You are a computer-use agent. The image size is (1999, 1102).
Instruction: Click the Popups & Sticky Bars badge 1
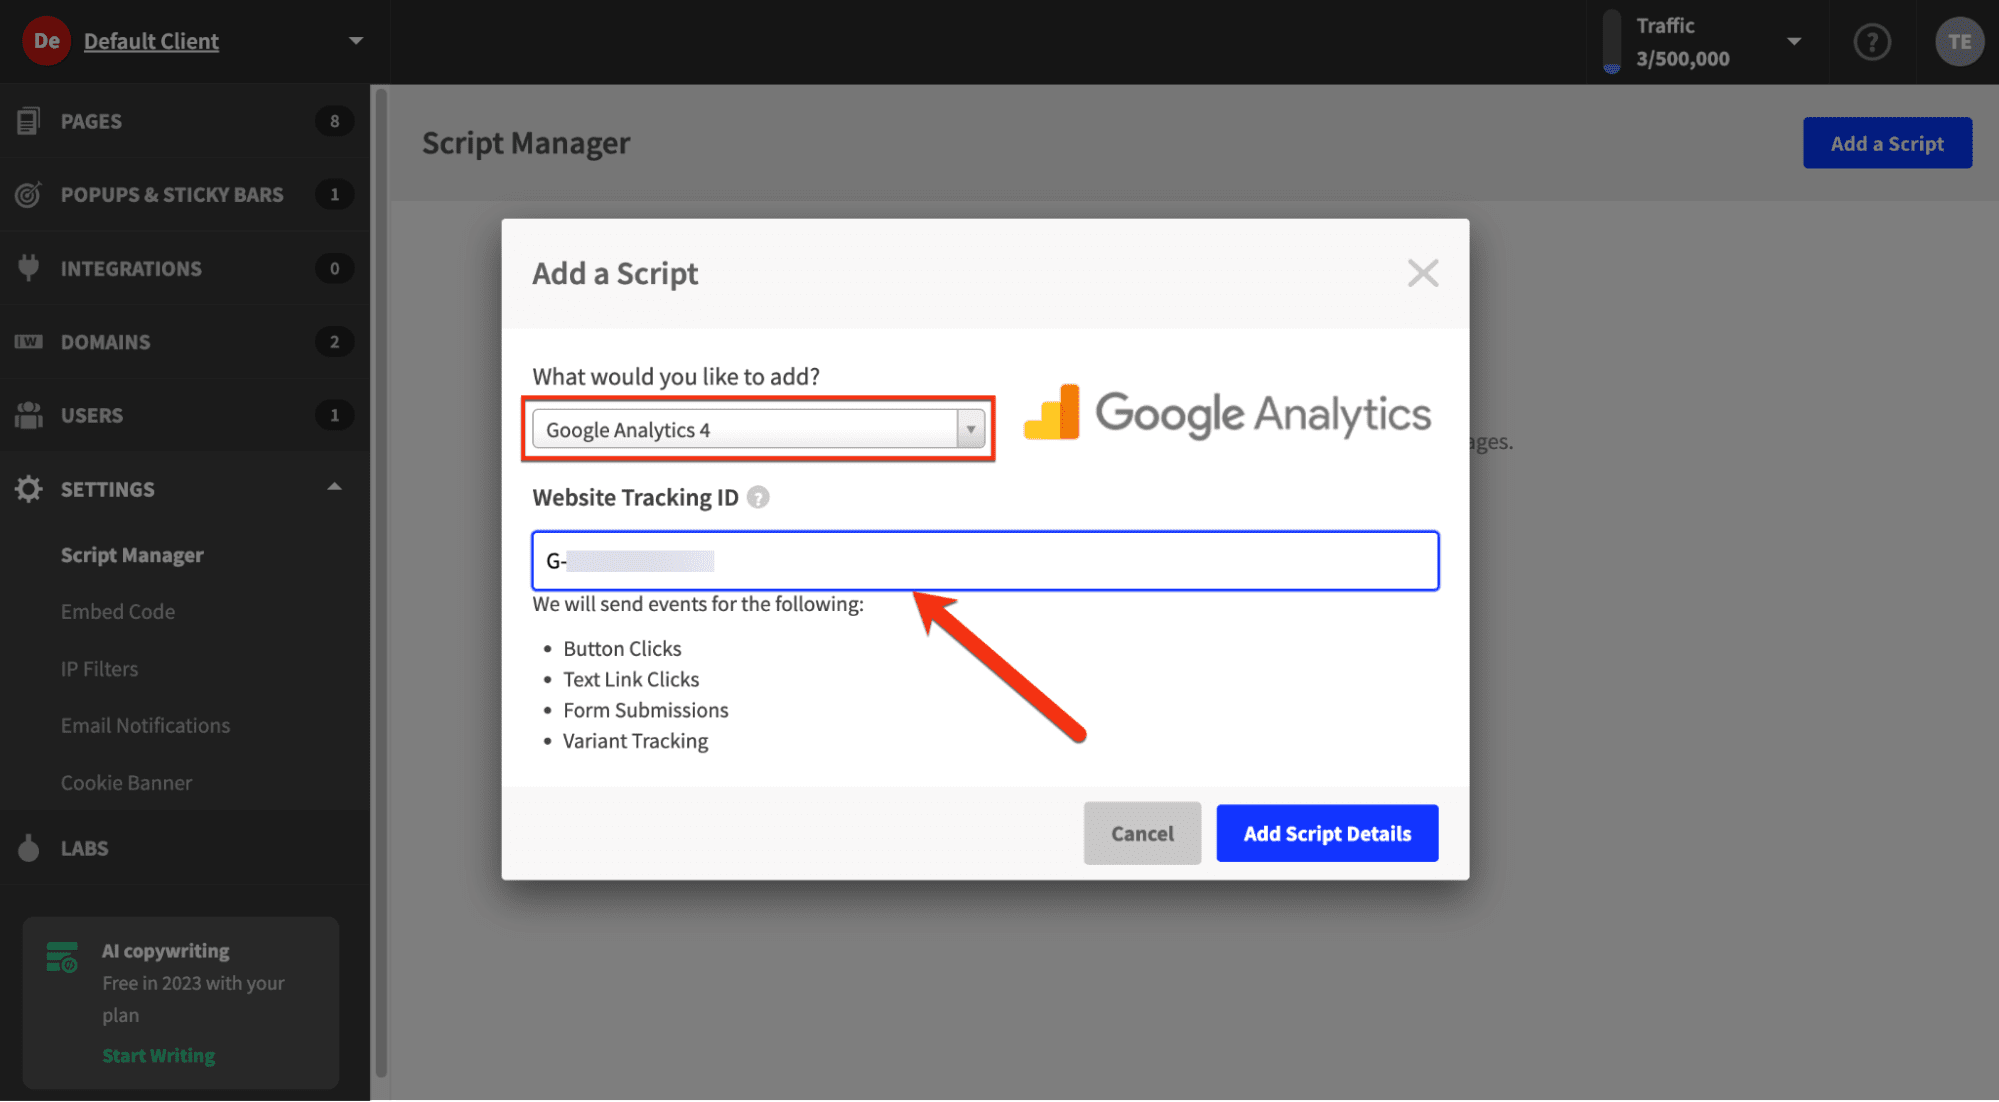tap(334, 194)
